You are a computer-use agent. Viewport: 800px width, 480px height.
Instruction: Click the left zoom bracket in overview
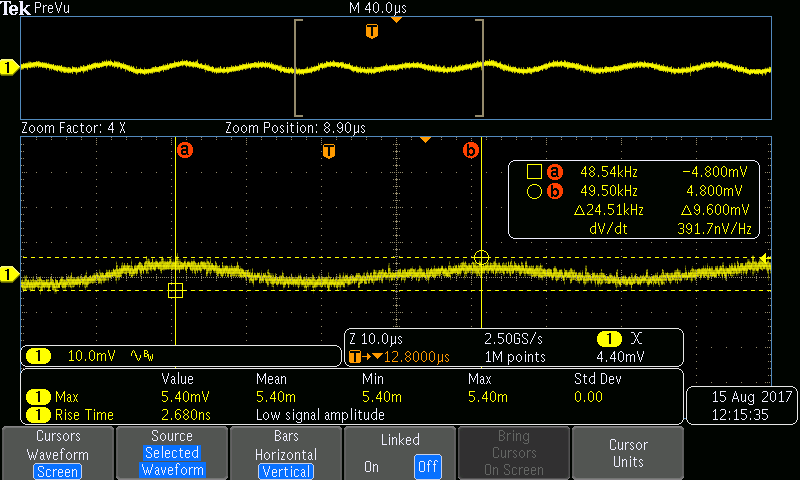(298, 68)
